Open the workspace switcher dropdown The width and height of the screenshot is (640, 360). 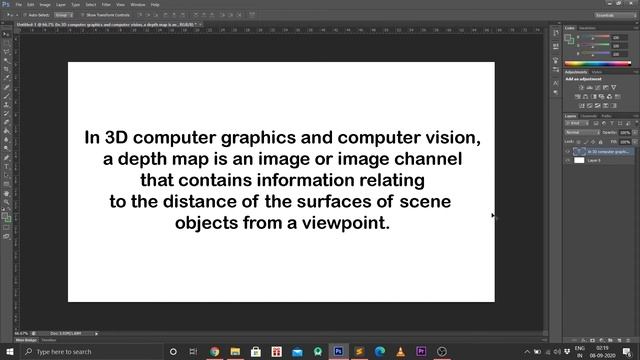point(615,15)
